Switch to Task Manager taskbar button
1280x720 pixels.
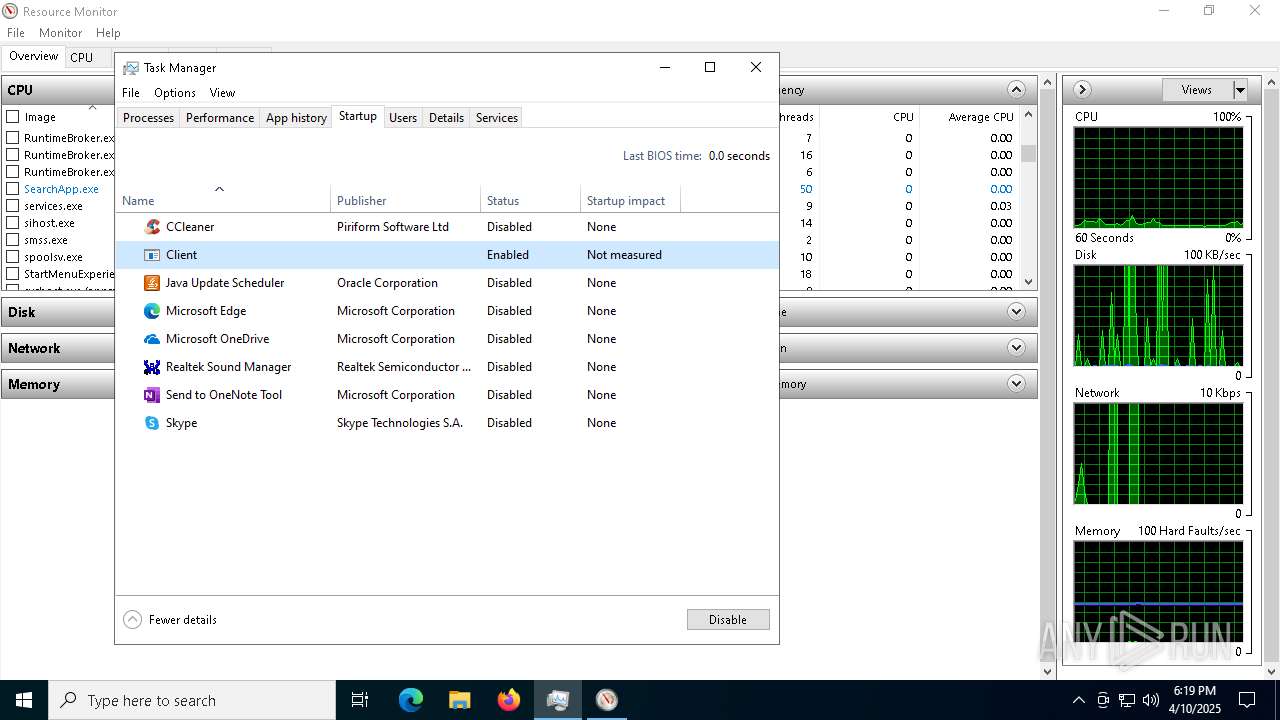tap(557, 700)
